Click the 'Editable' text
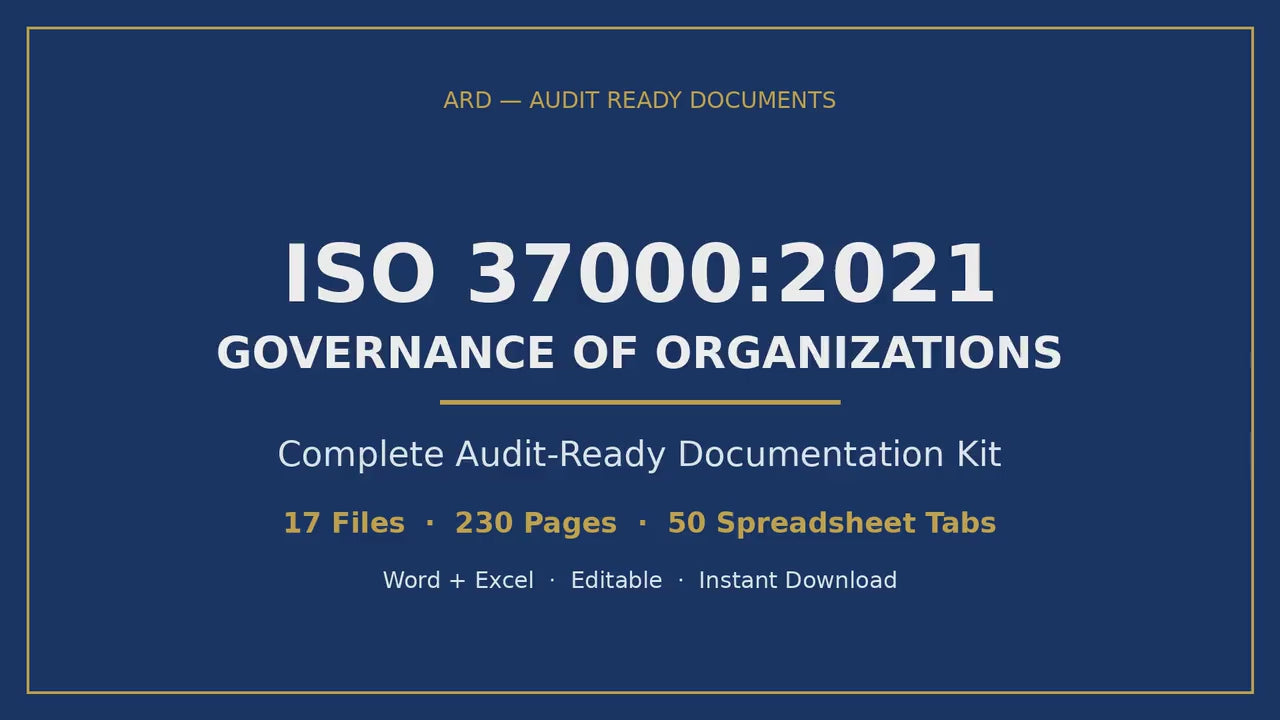 point(616,580)
